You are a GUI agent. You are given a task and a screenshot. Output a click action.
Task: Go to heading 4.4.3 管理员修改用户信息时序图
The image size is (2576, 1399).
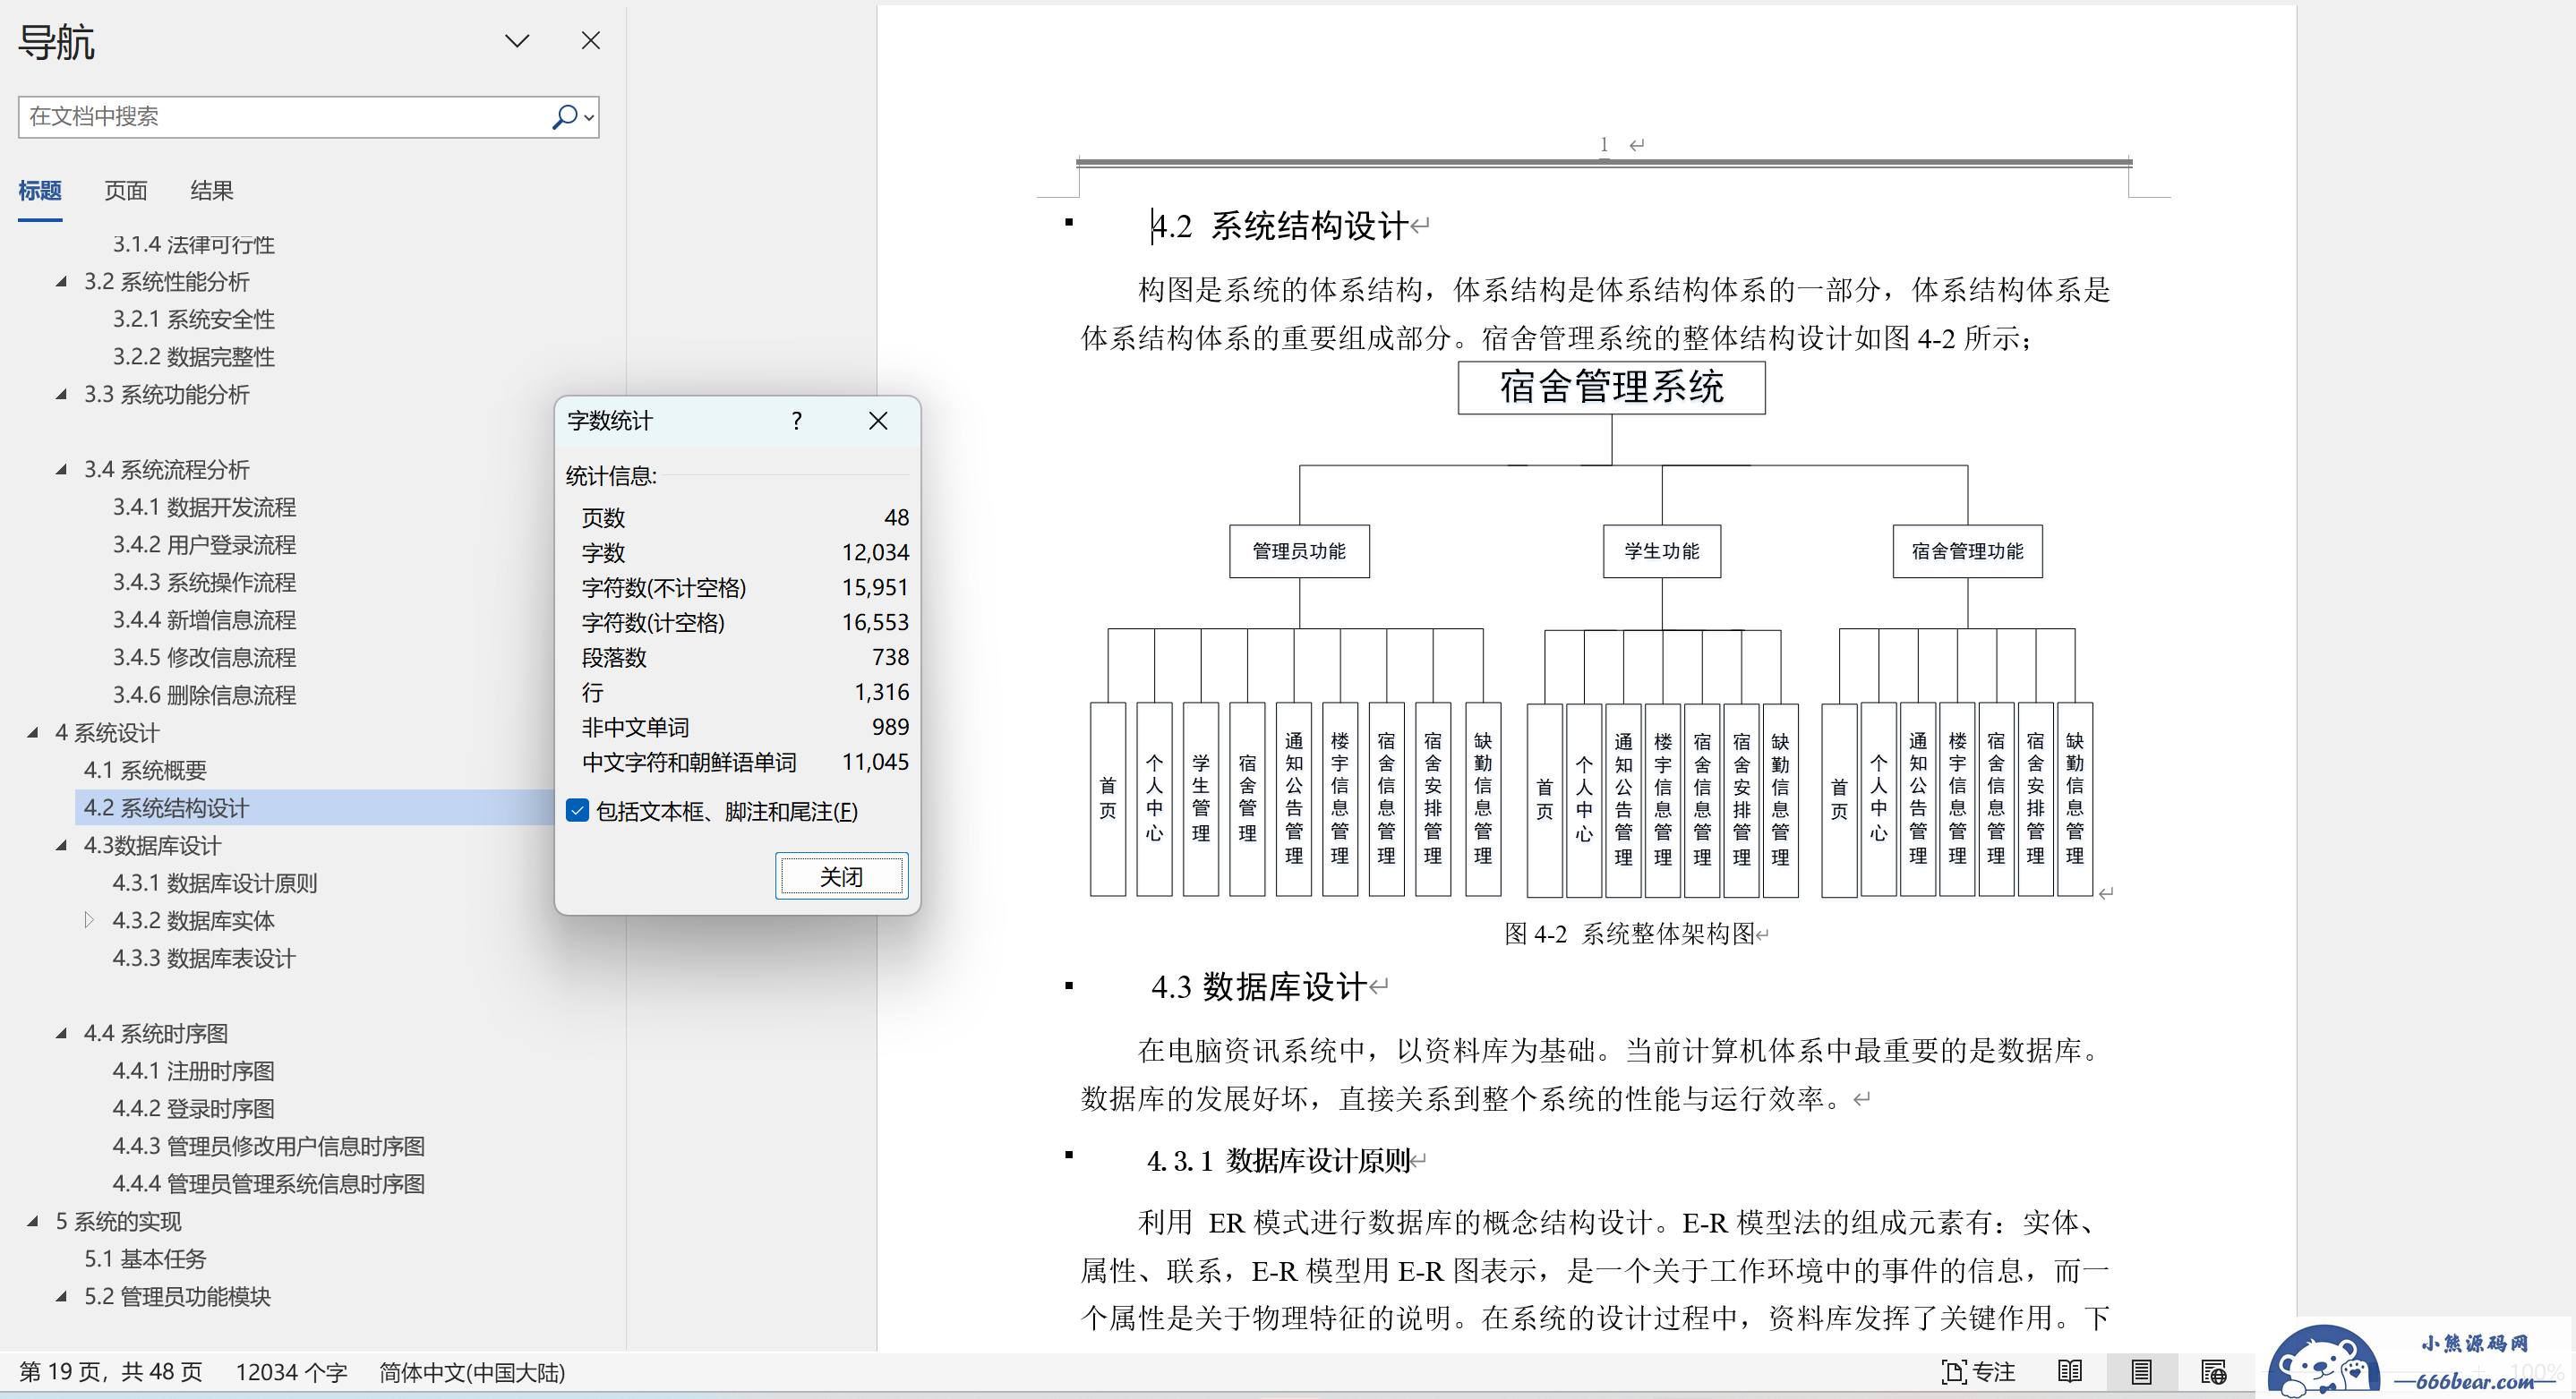tap(268, 1147)
